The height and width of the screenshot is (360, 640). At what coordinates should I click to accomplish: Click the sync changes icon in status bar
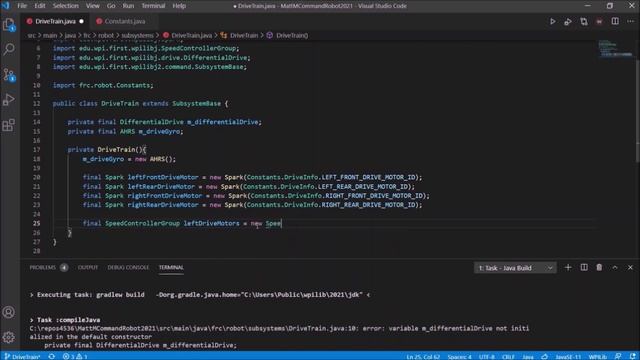(51, 356)
